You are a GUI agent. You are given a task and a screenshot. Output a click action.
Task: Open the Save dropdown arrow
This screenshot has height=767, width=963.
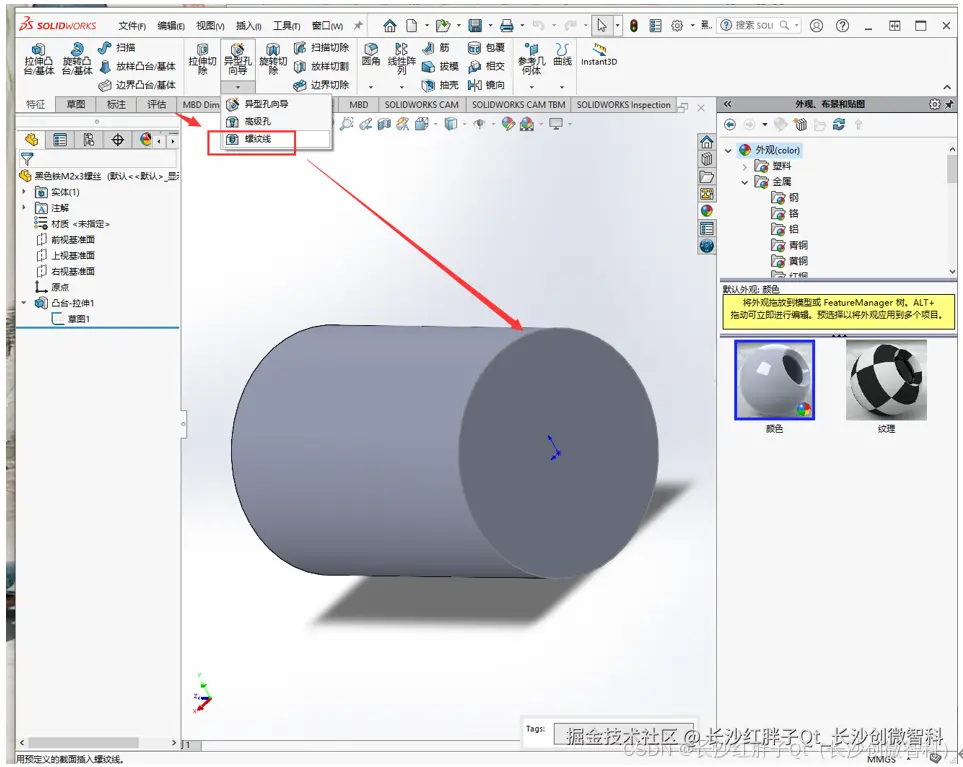point(490,26)
